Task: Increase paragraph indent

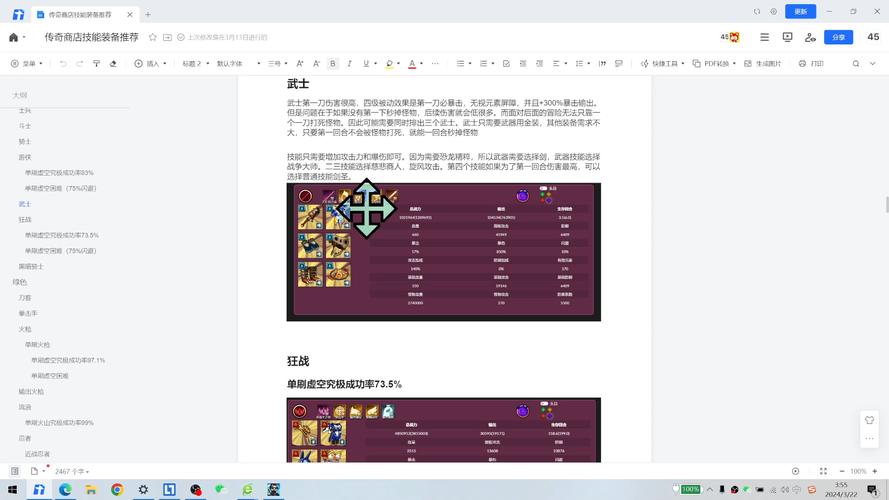Action: click(x=539, y=63)
